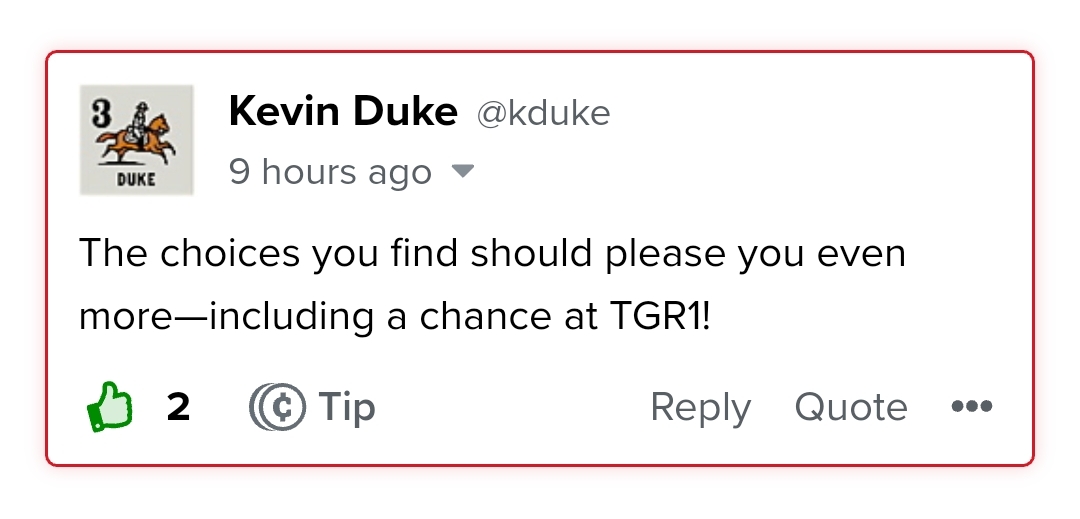Image resolution: width=1080 pixels, height=519 pixels.
Task: Click the Tip label to send a tip
Action: coord(346,407)
